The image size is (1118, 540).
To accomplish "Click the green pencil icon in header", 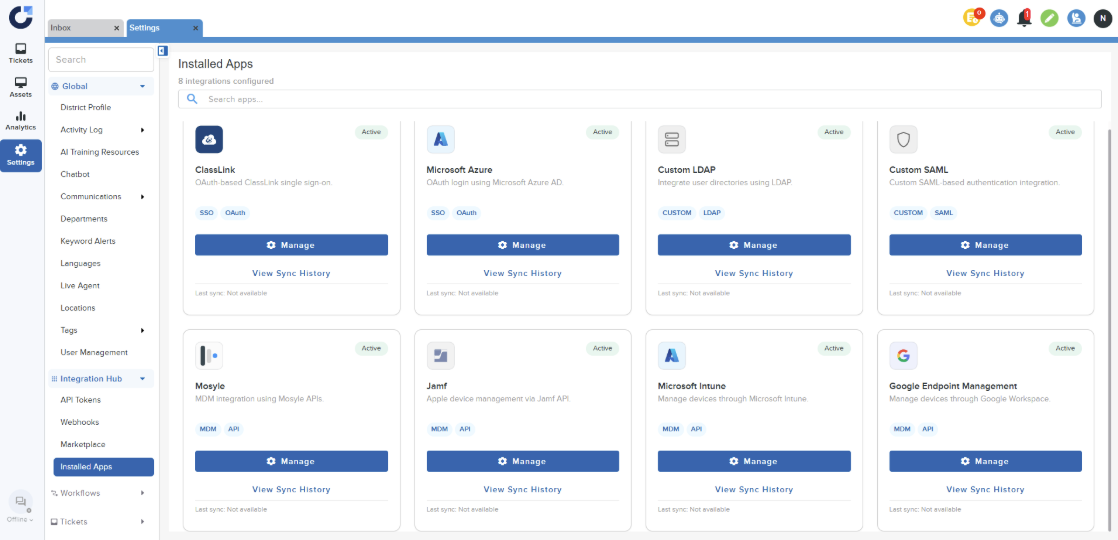I will click(1049, 18).
